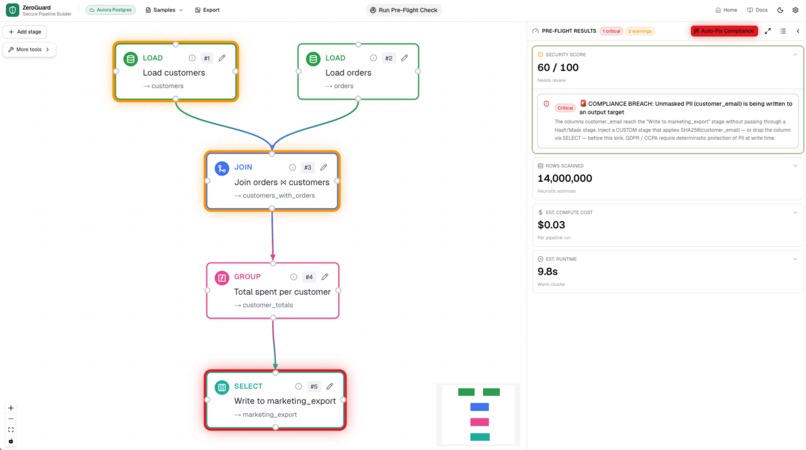This screenshot has height=450, width=806.
Task: Click the green database icon on Load orders
Action: (313, 59)
